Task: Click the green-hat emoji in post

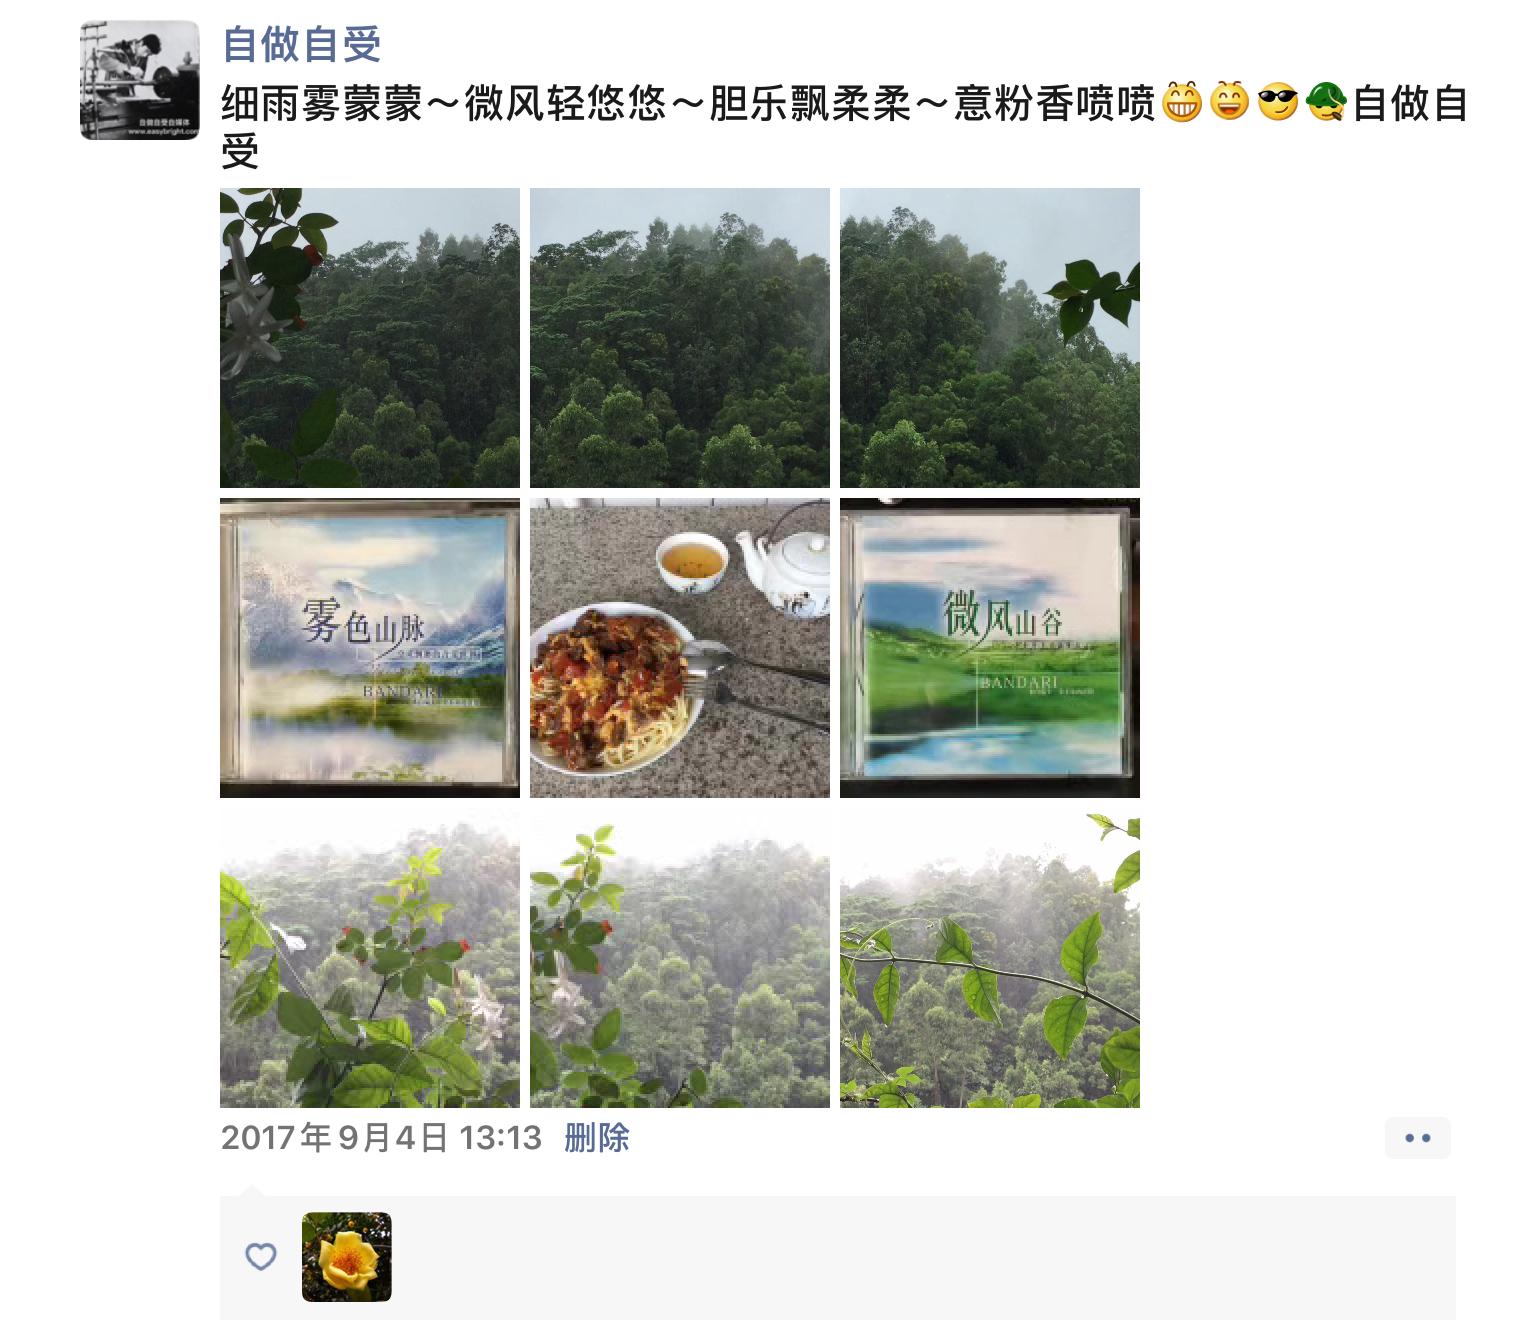Action: coord(1326,102)
